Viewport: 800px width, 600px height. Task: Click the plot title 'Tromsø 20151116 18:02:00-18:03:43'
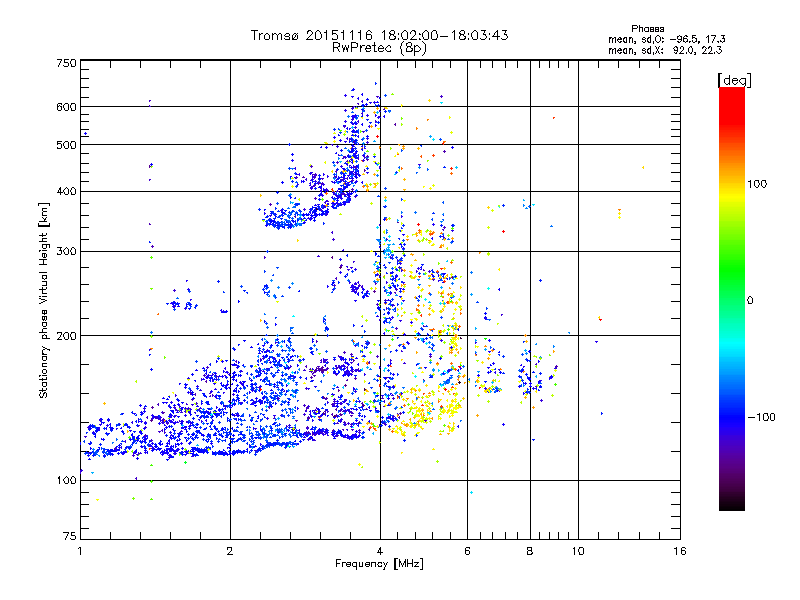(x=379, y=35)
